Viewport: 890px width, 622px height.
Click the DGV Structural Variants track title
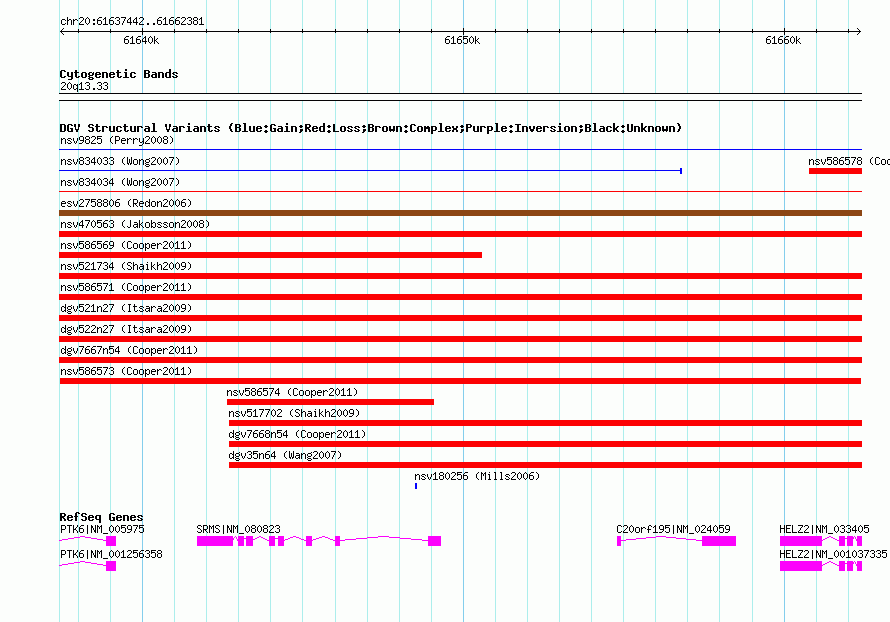pyautogui.click(x=371, y=128)
